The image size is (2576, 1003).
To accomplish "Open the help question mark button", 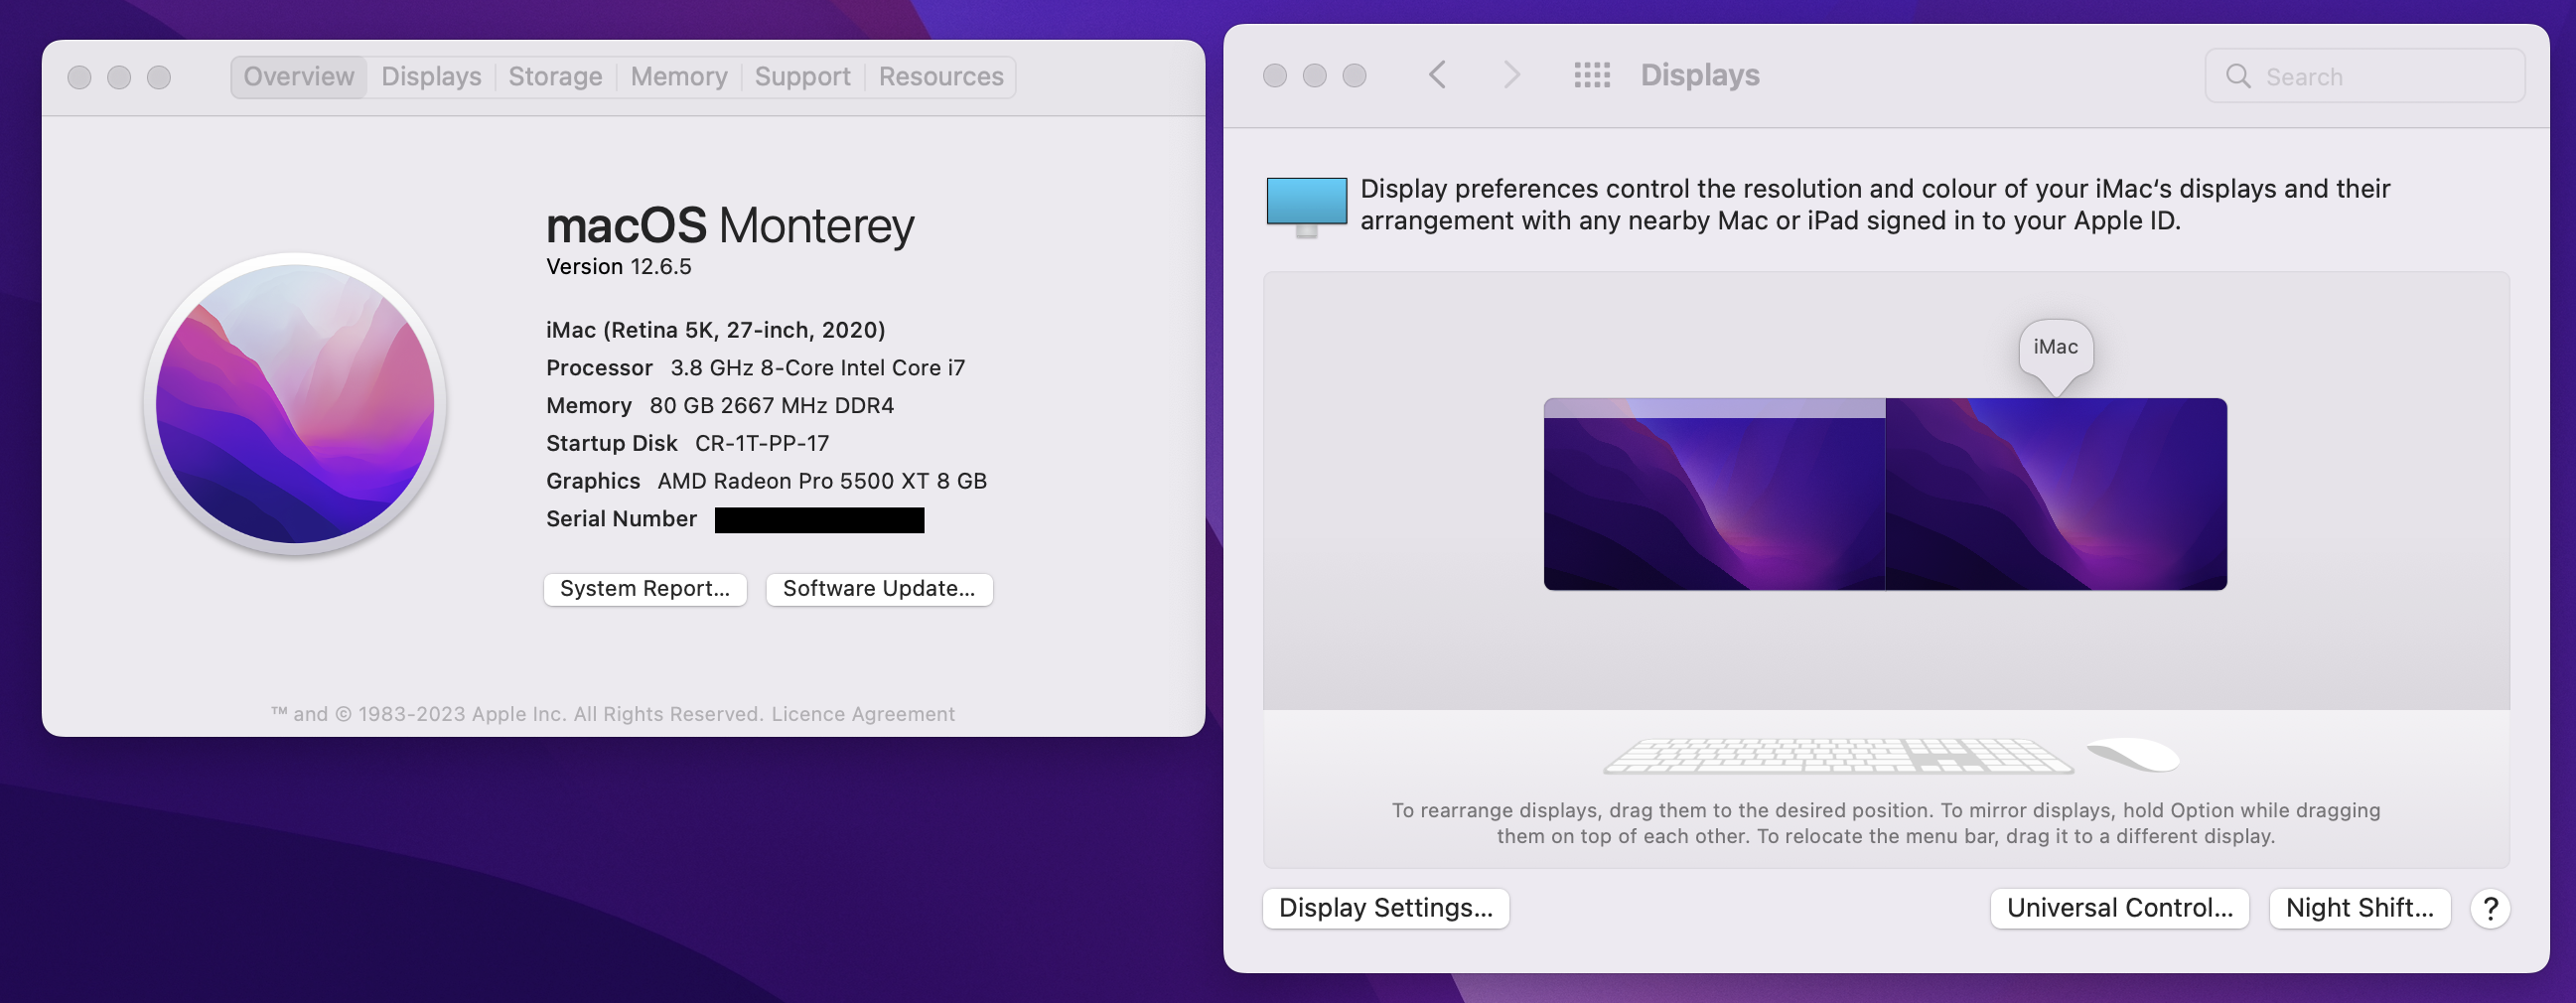I will click(x=2490, y=908).
